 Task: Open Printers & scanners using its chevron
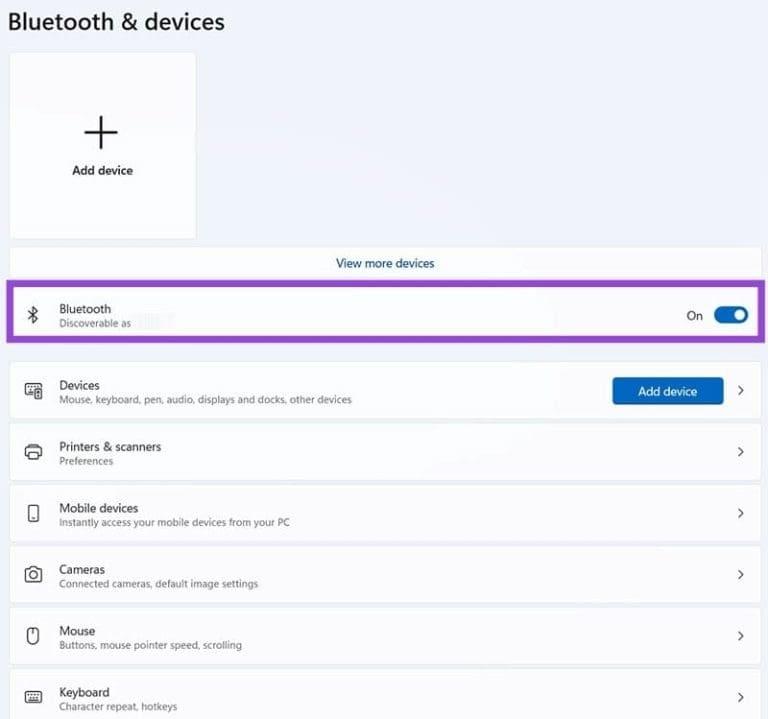click(741, 452)
